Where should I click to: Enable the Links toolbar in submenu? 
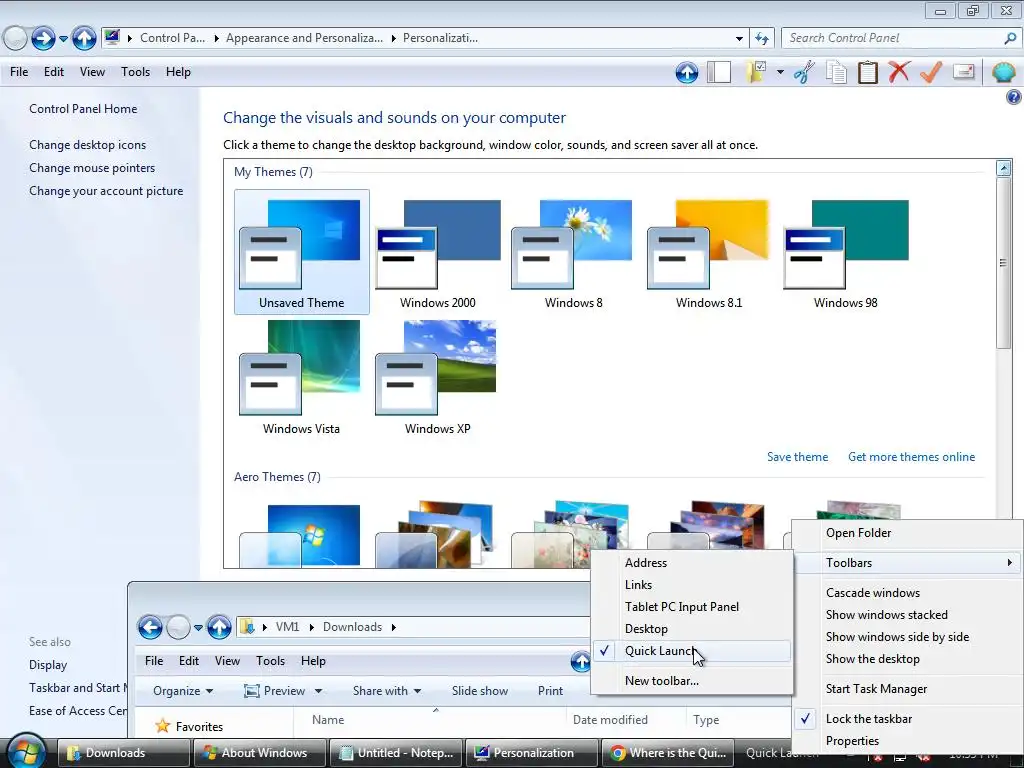[x=691, y=585]
